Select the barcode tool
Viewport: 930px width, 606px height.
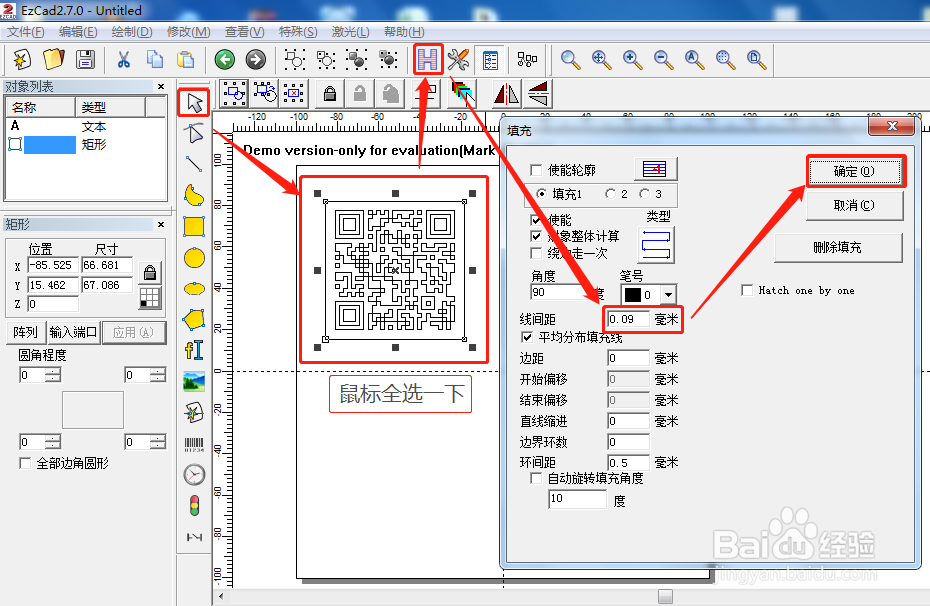click(194, 445)
